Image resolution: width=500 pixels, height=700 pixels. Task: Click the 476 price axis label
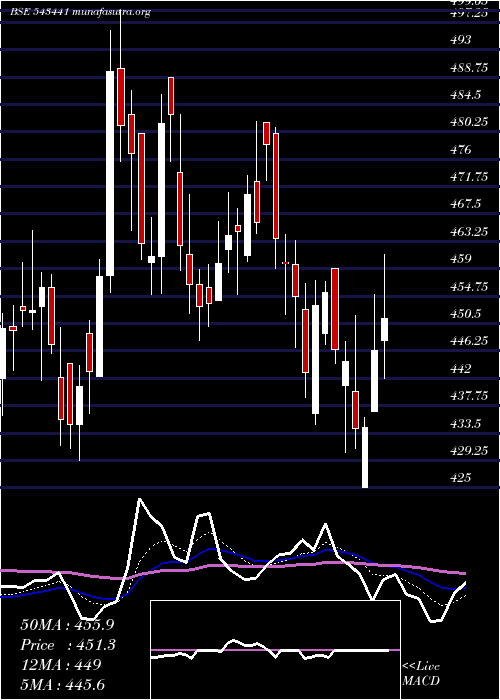[461, 150]
